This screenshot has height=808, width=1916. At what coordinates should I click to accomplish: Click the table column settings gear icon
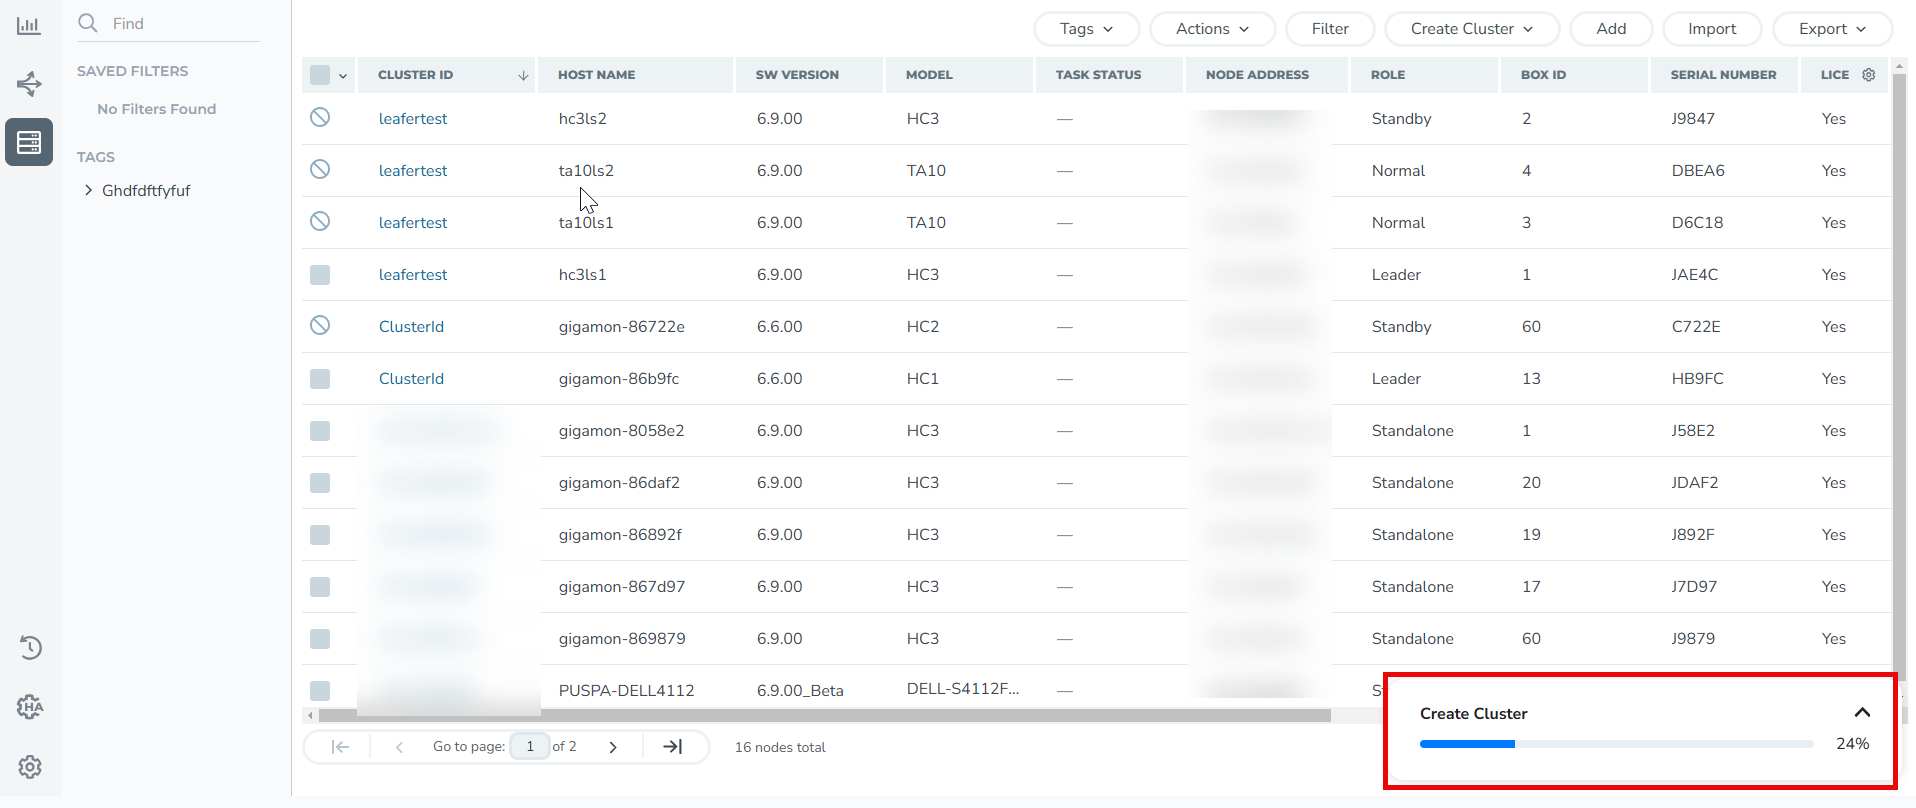coord(1868,75)
